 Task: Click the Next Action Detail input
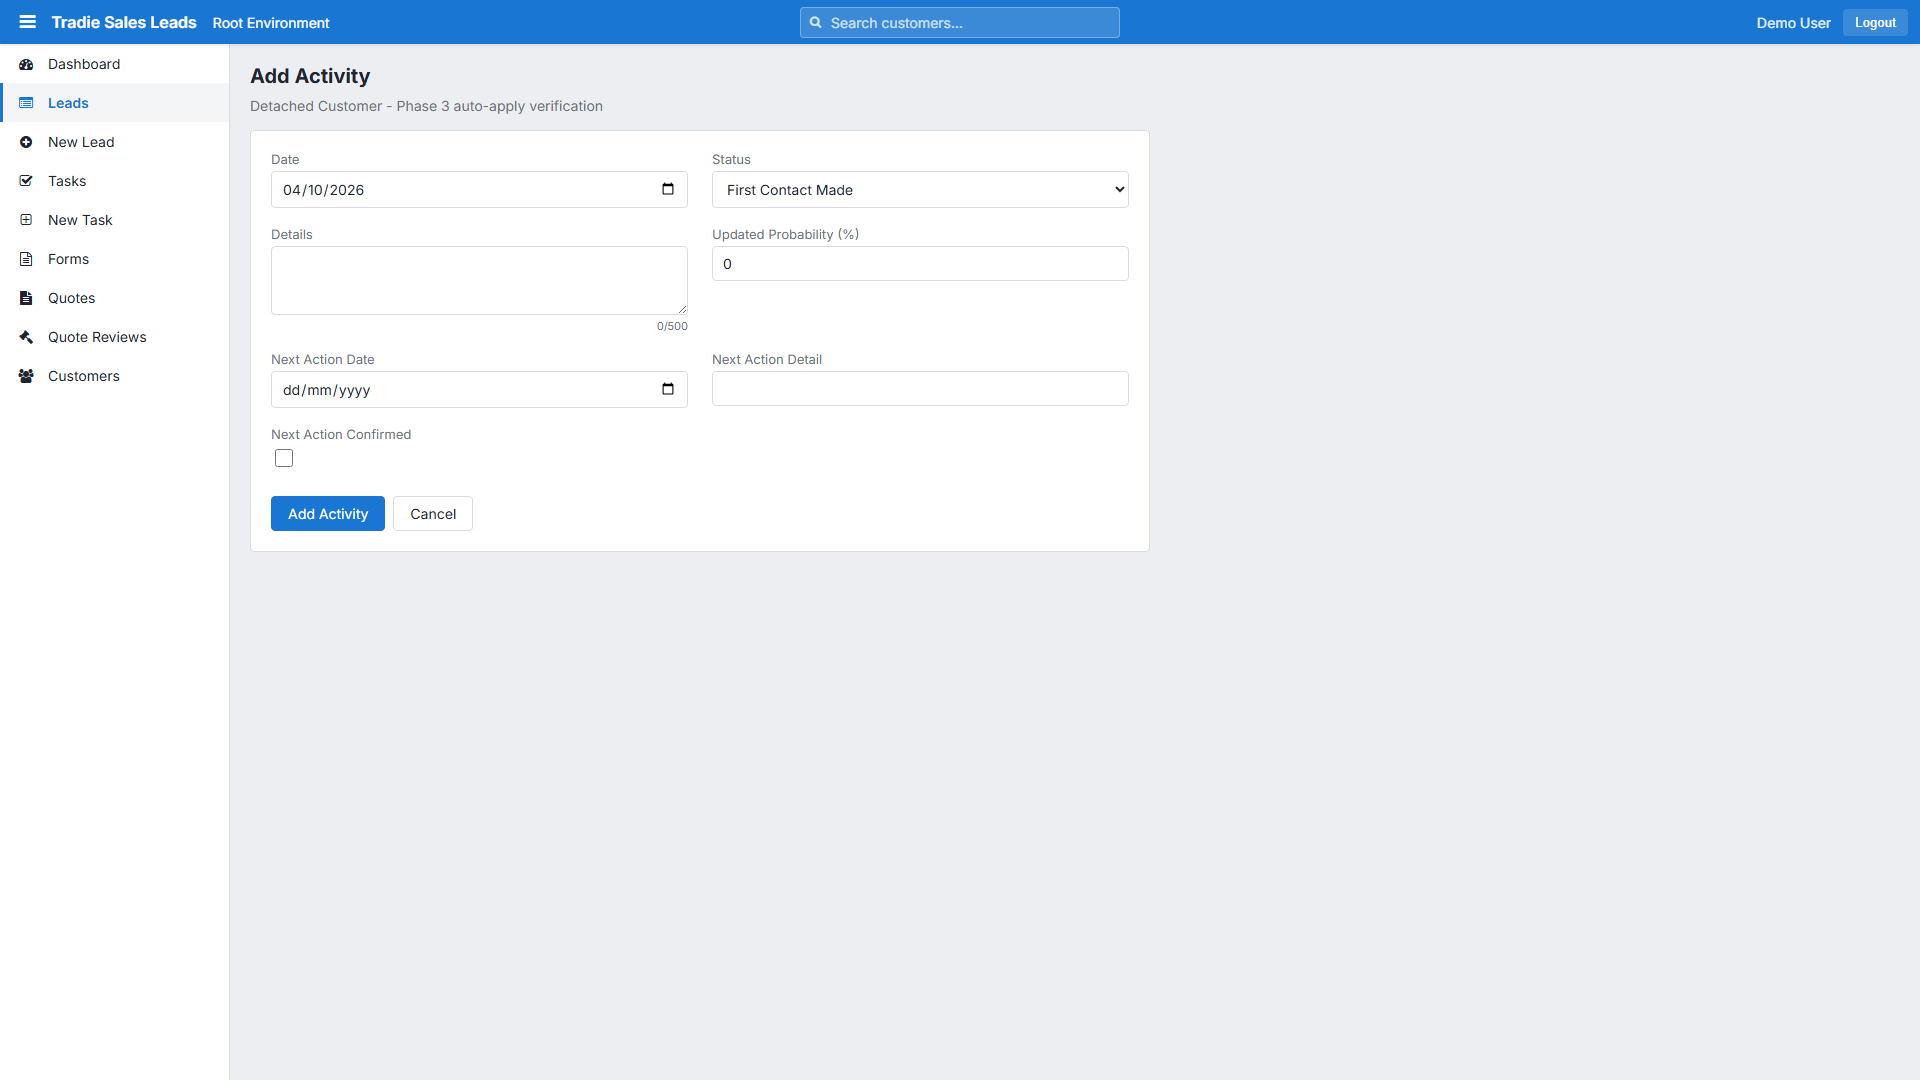pos(920,389)
